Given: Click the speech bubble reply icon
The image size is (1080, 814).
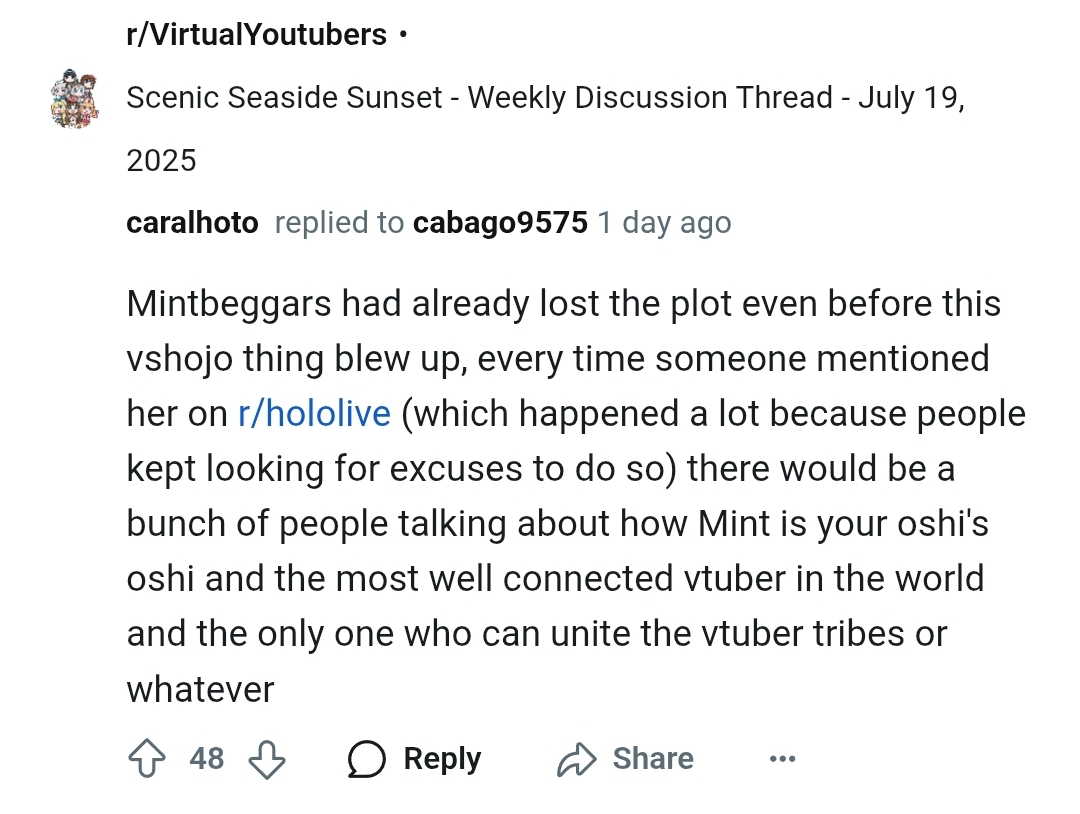Looking at the screenshot, I should [367, 760].
